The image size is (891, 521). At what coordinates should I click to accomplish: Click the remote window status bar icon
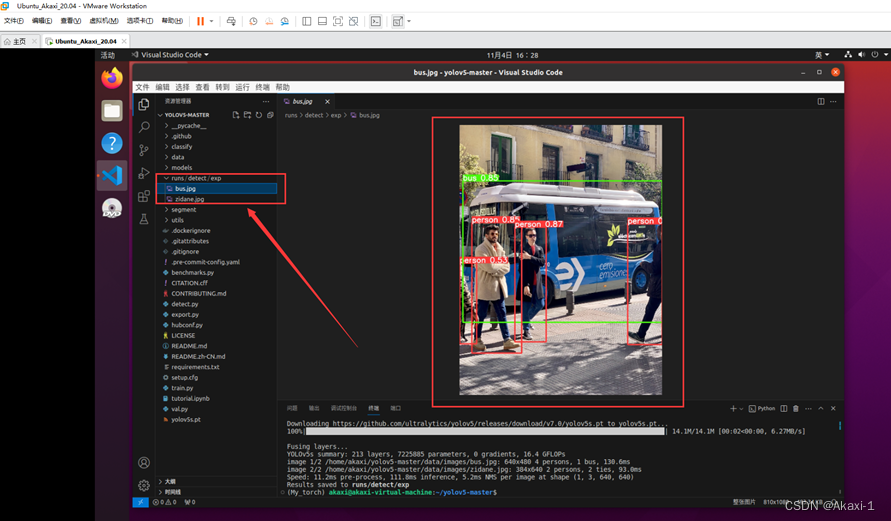(x=140, y=502)
